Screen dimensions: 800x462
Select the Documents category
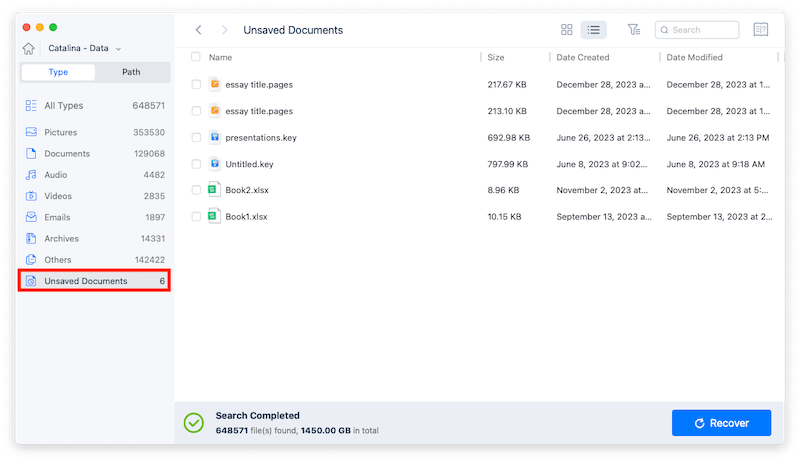[94, 153]
